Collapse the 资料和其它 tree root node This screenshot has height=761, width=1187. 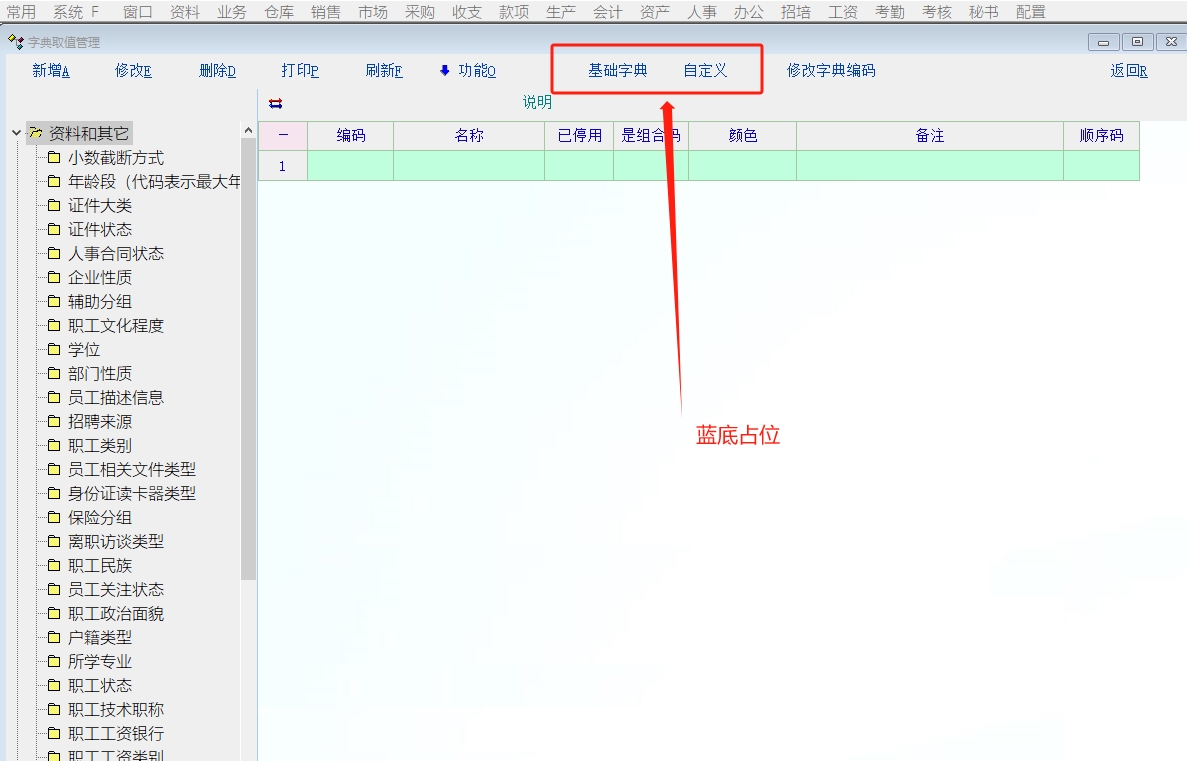pyautogui.click(x=16, y=133)
